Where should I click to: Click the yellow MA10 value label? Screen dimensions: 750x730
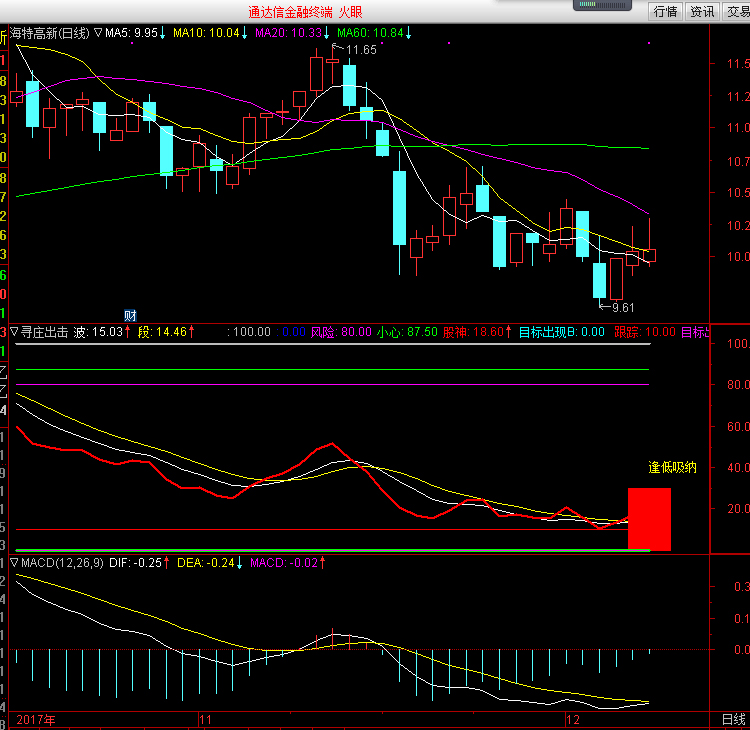click(210, 34)
